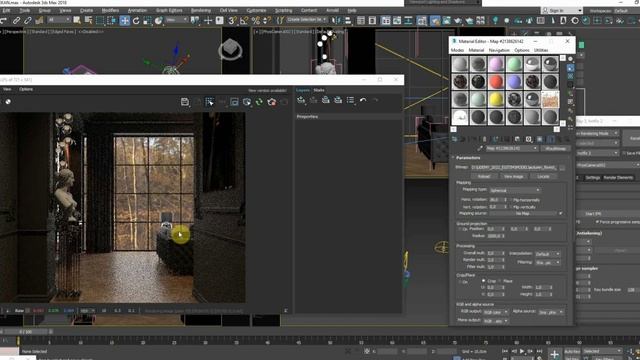Click the color corrections icon at frame buffer left
Screen dimensions: 640x360
pos(8,102)
